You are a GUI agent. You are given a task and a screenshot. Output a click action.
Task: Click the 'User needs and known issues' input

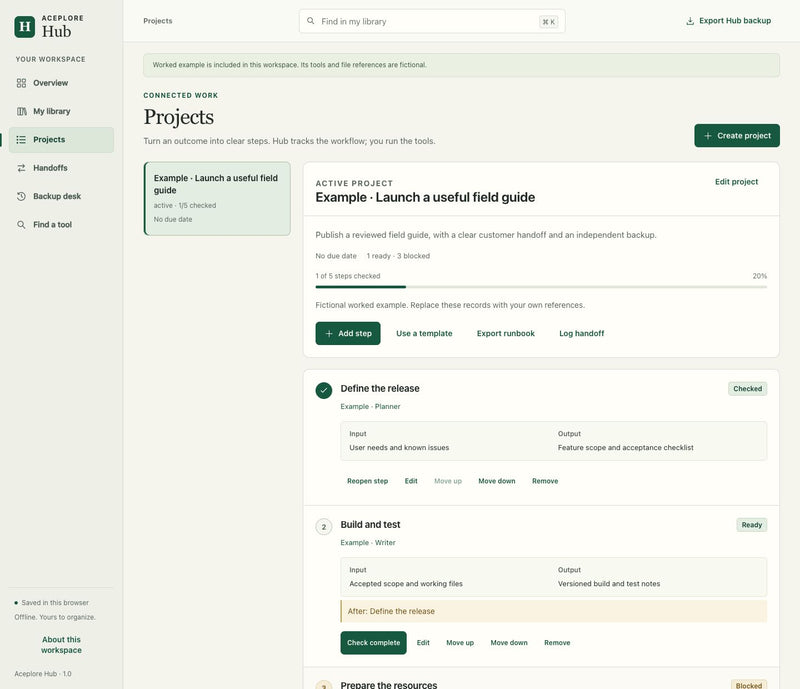pos(399,448)
